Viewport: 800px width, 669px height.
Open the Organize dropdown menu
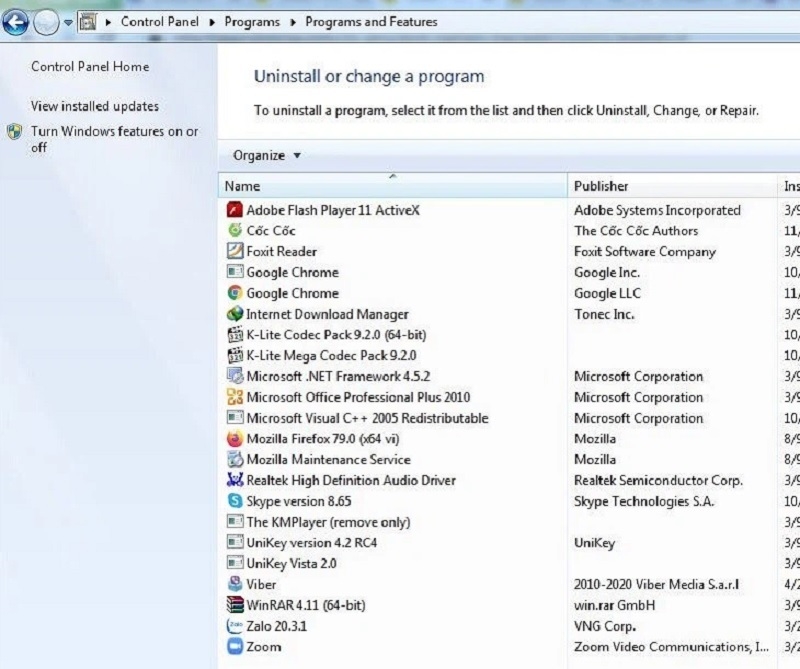point(266,155)
